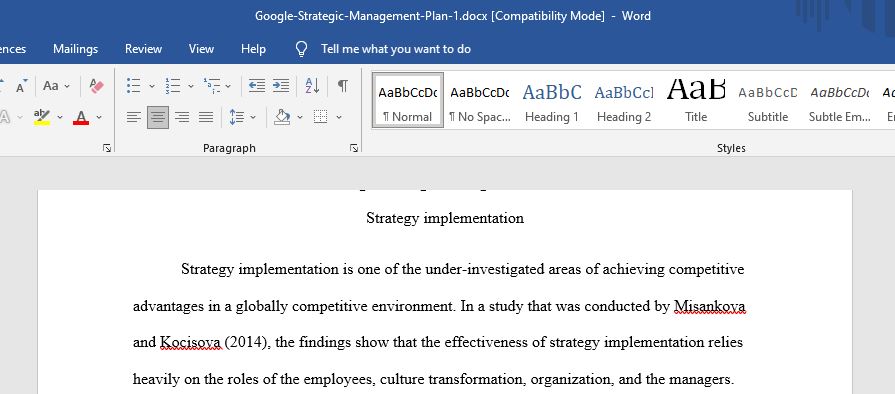The width and height of the screenshot is (895, 394).
Task: Increase the paragraph indent
Action: pyautogui.click(x=280, y=86)
